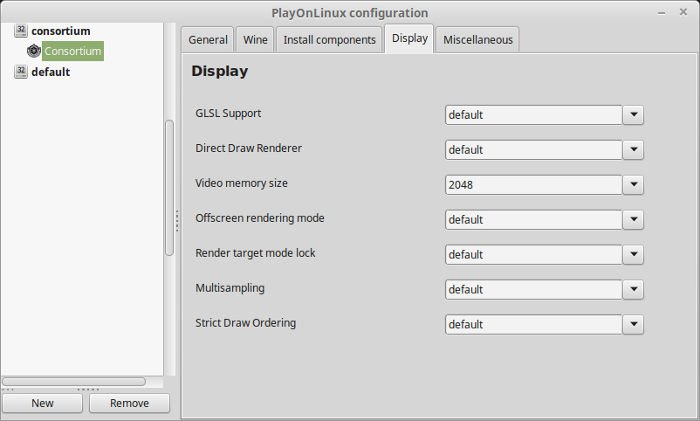Screen dimensions: 700x421
Task: Click the Direct Draw Renderer label
Action: click(248, 148)
